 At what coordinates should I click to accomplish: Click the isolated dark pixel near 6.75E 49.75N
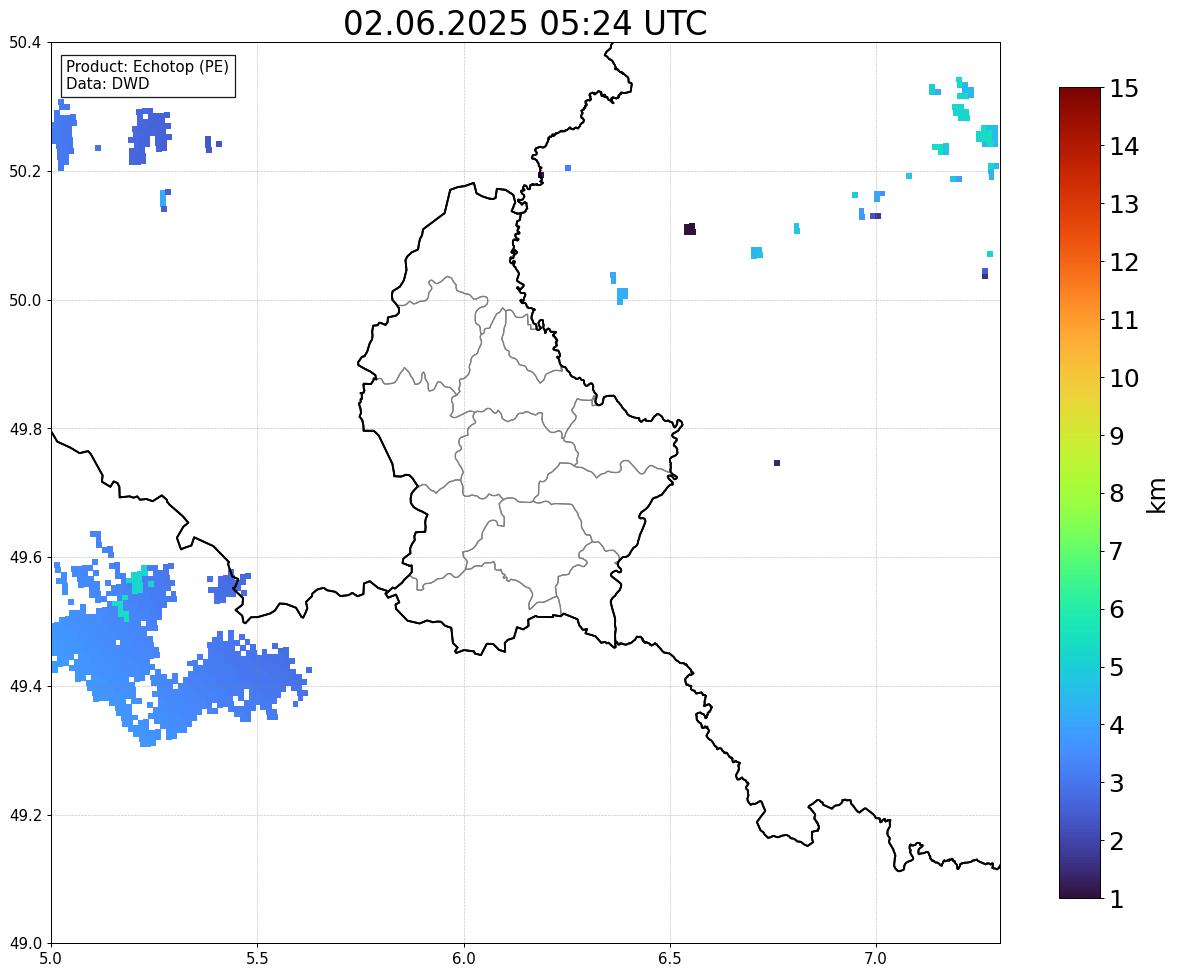pyautogui.click(x=777, y=463)
